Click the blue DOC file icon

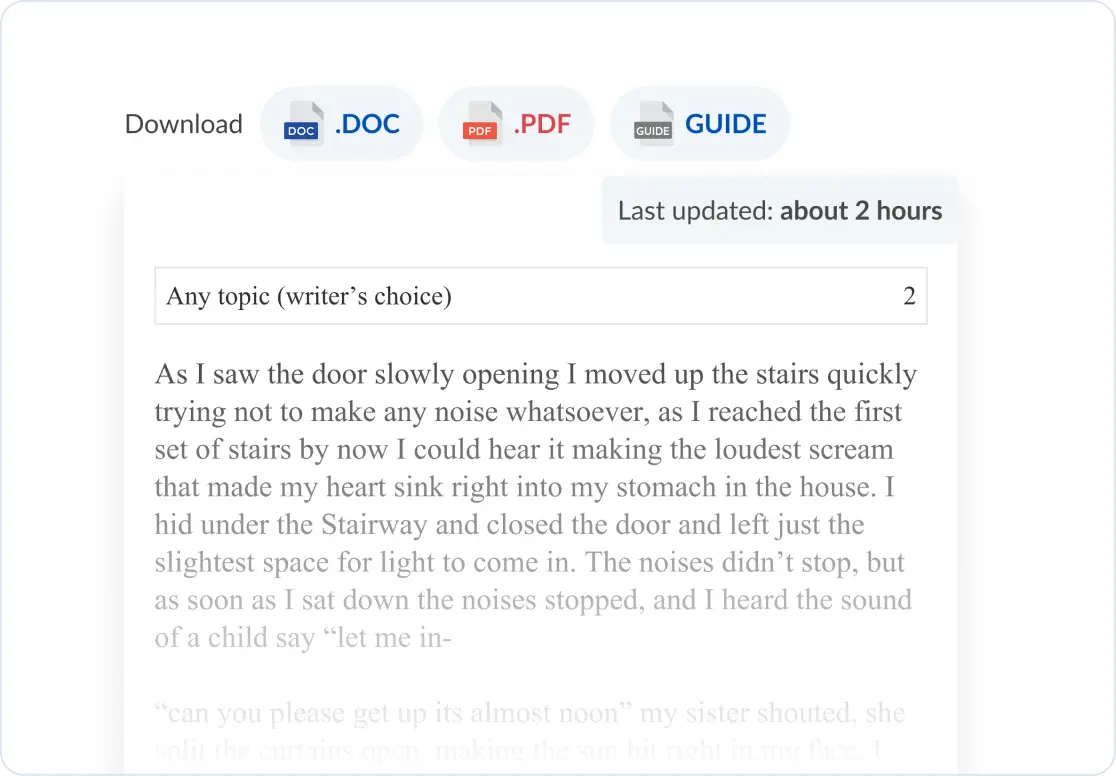click(304, 124)
